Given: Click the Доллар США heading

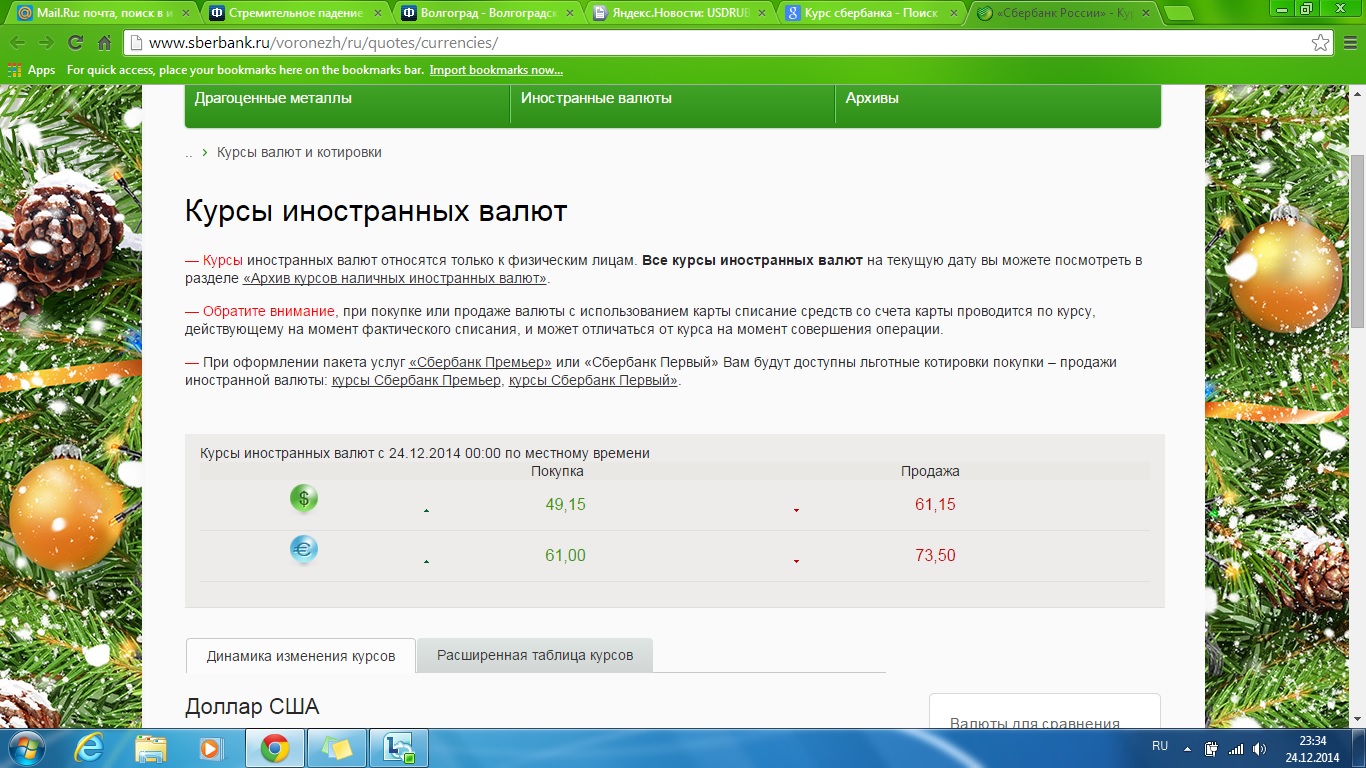Looking at the screenshot, I should click(252, 707).
